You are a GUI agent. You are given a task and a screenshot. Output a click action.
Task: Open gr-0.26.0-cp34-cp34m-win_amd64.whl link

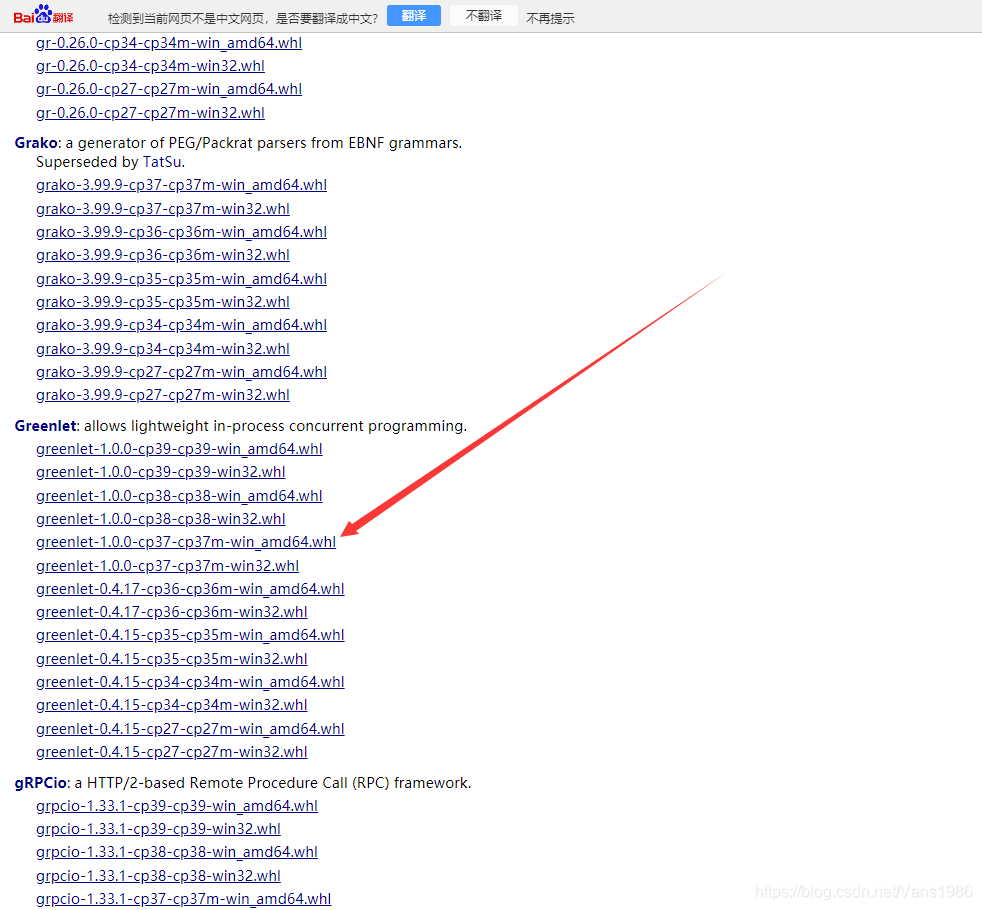[169, 43]
